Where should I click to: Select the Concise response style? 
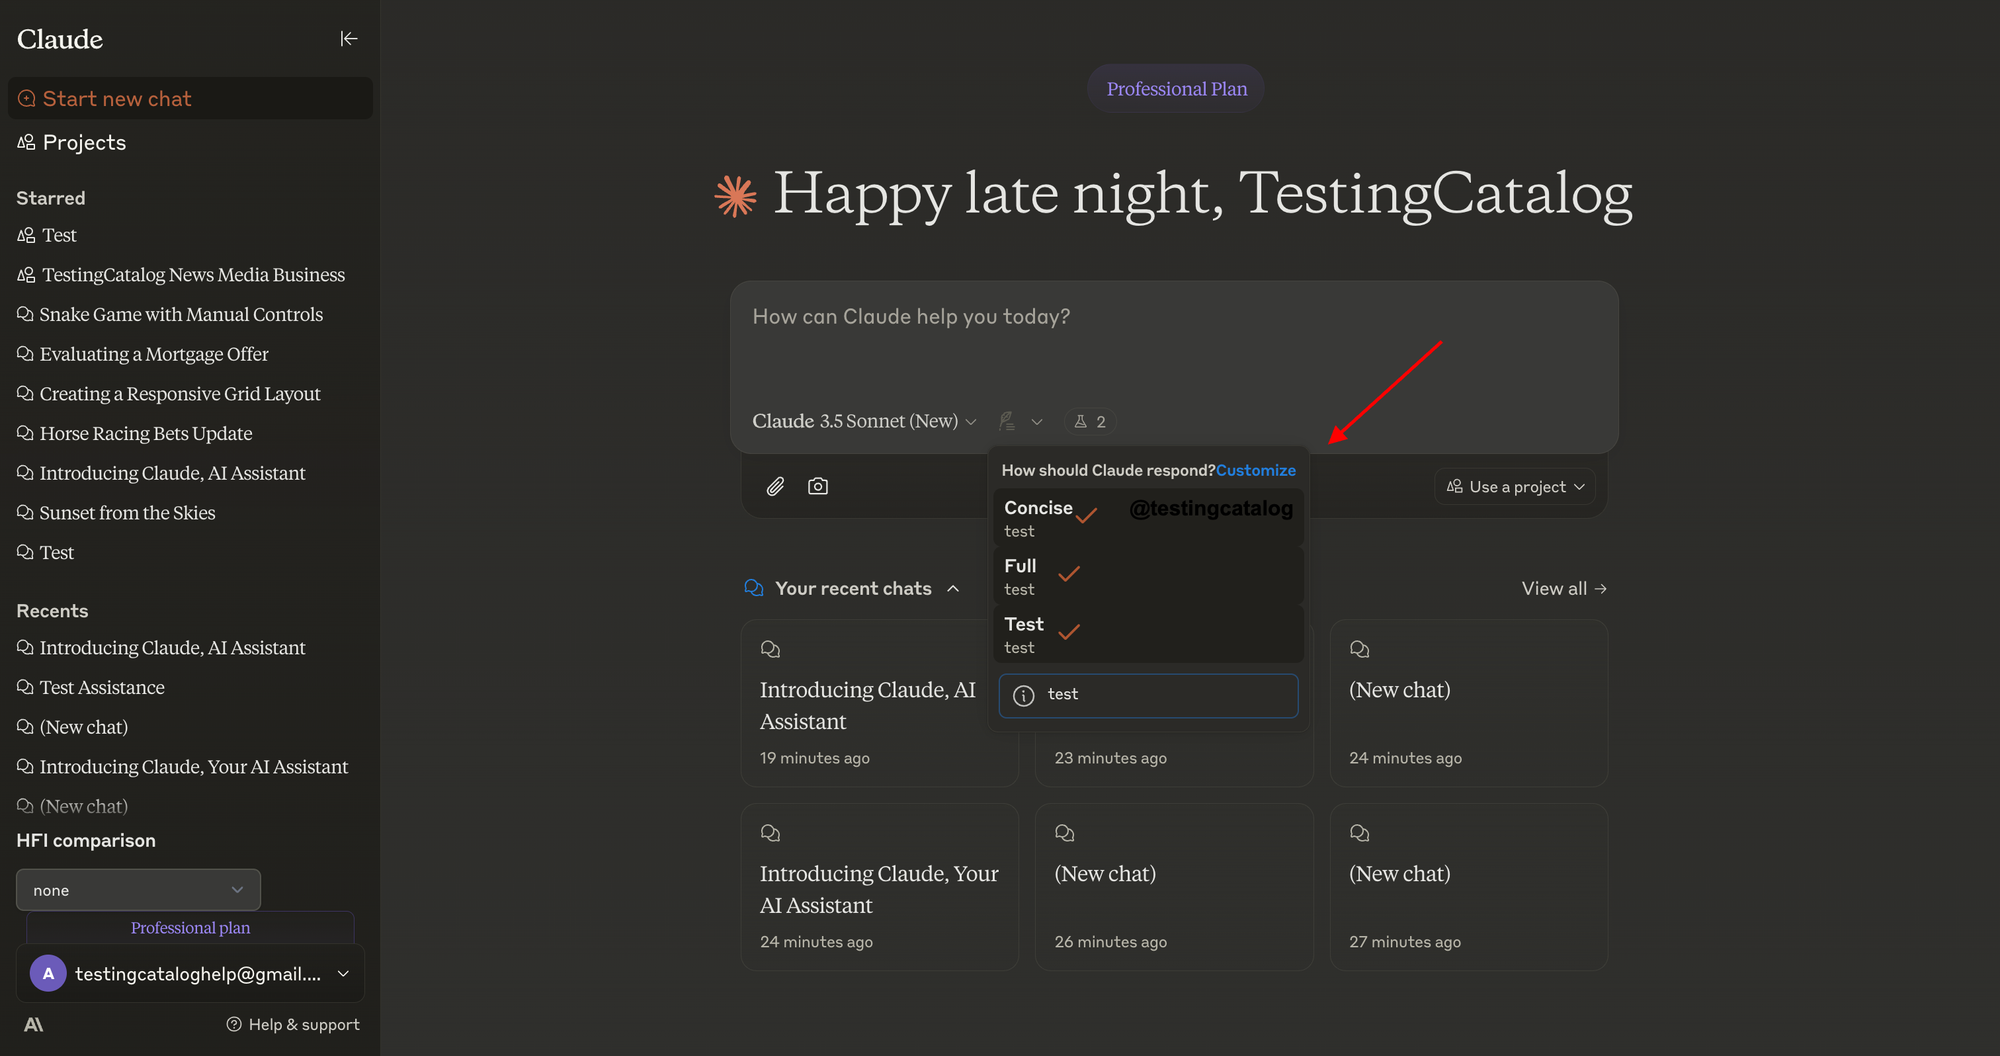[x=1148, y=518]
